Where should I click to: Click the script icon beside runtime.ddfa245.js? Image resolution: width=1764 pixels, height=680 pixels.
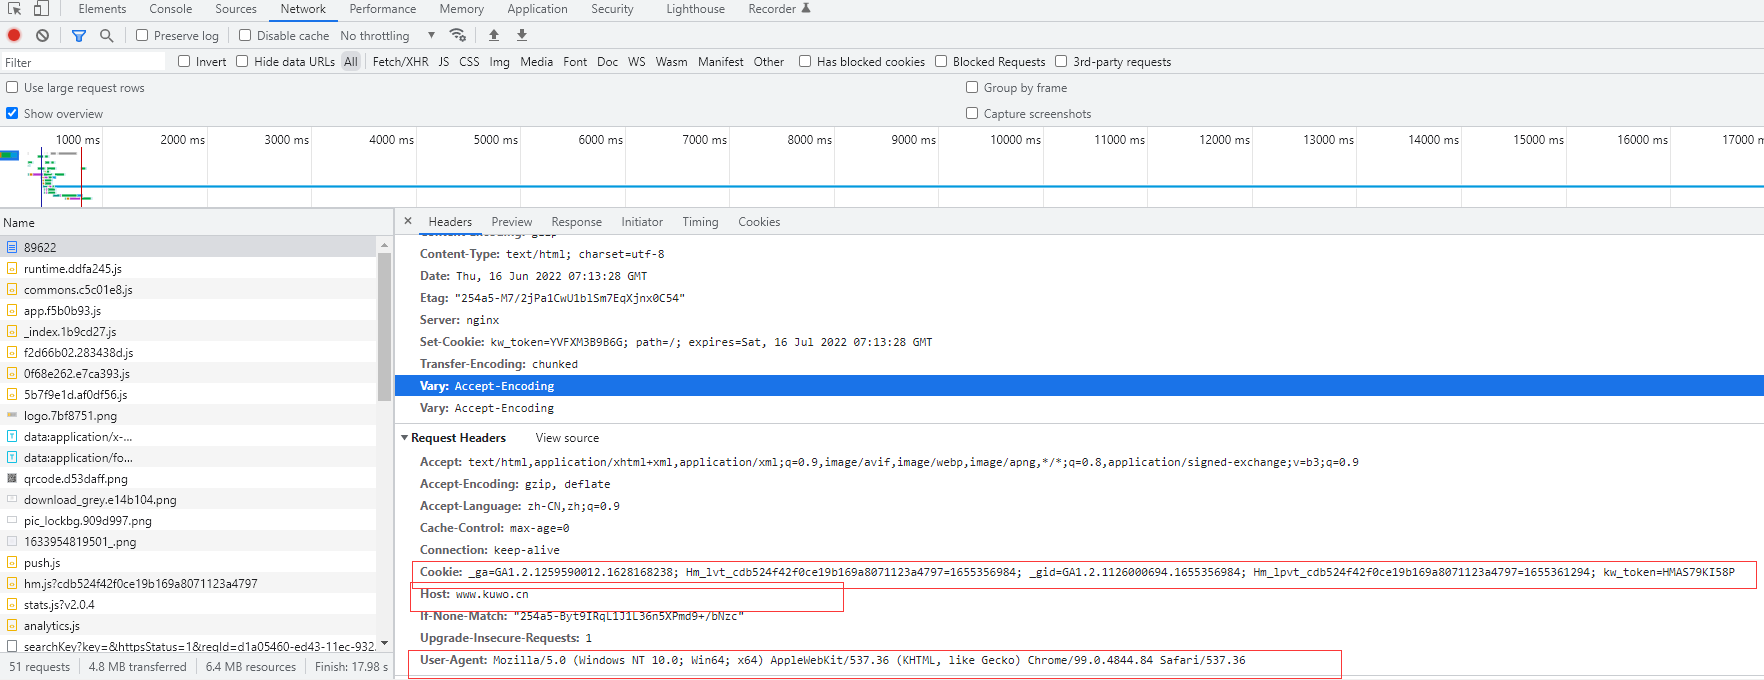[x=12, y=268]
